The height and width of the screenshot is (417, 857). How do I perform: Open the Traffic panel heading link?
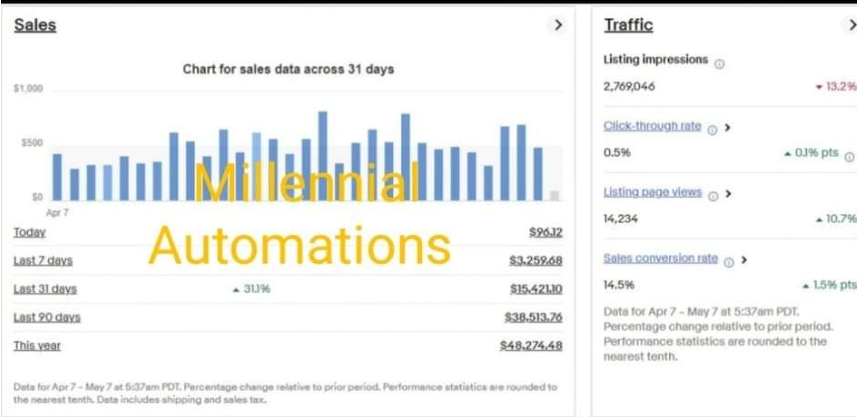(x=628, y=25)
